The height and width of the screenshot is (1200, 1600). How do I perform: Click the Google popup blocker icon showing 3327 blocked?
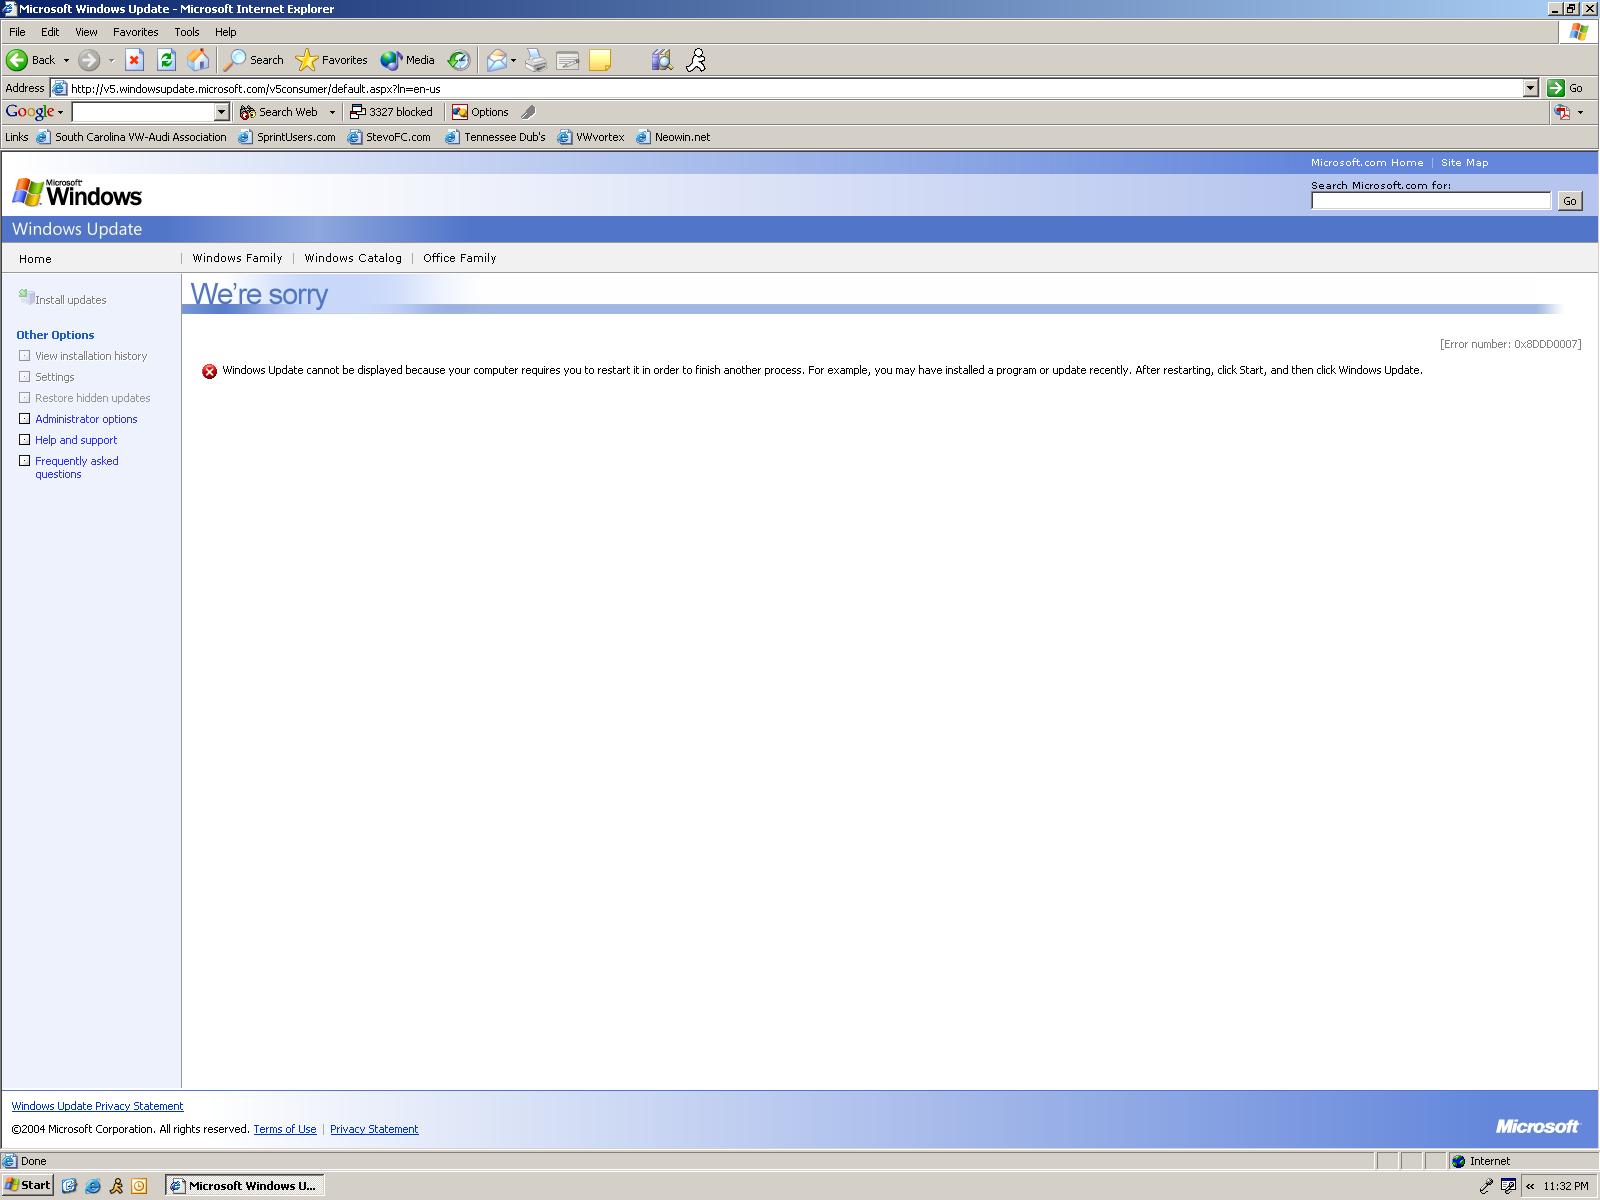point(391,112)
